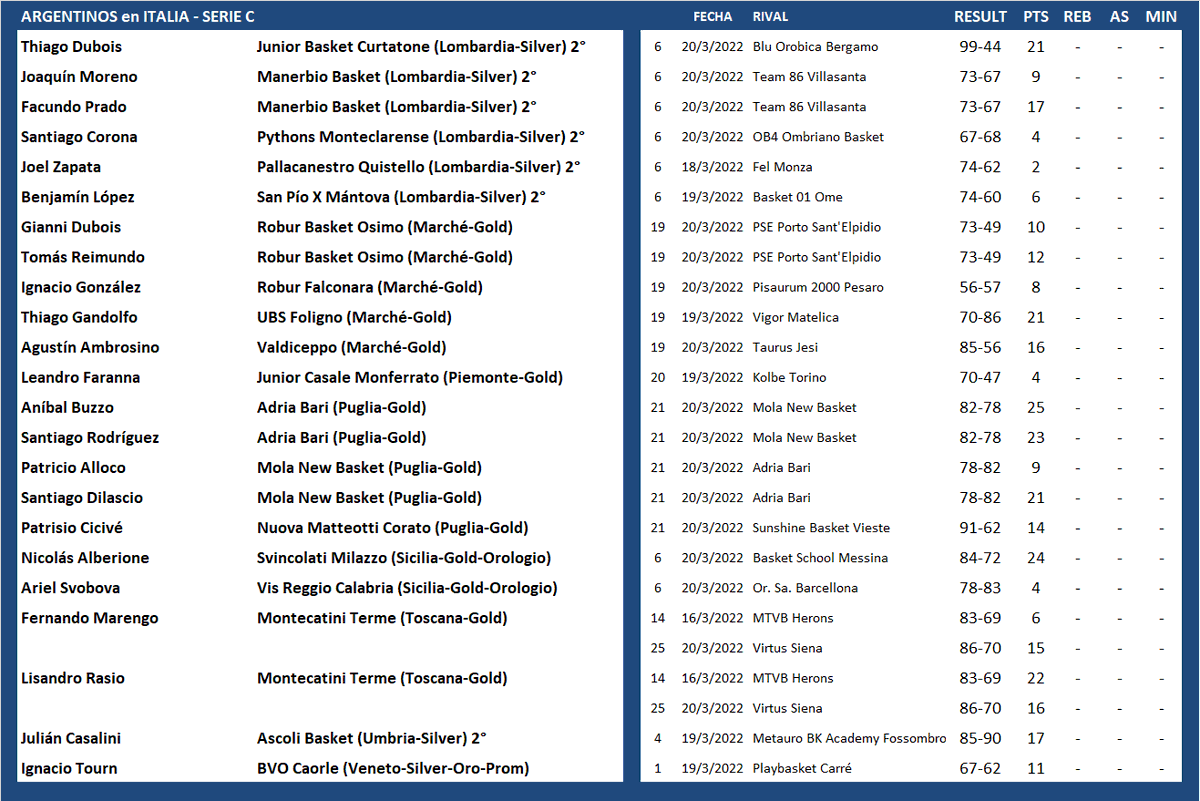Click player name Lisandro Rasio
The width and height of the screenshot is (1200, 801).
click(x=73, y=677)
